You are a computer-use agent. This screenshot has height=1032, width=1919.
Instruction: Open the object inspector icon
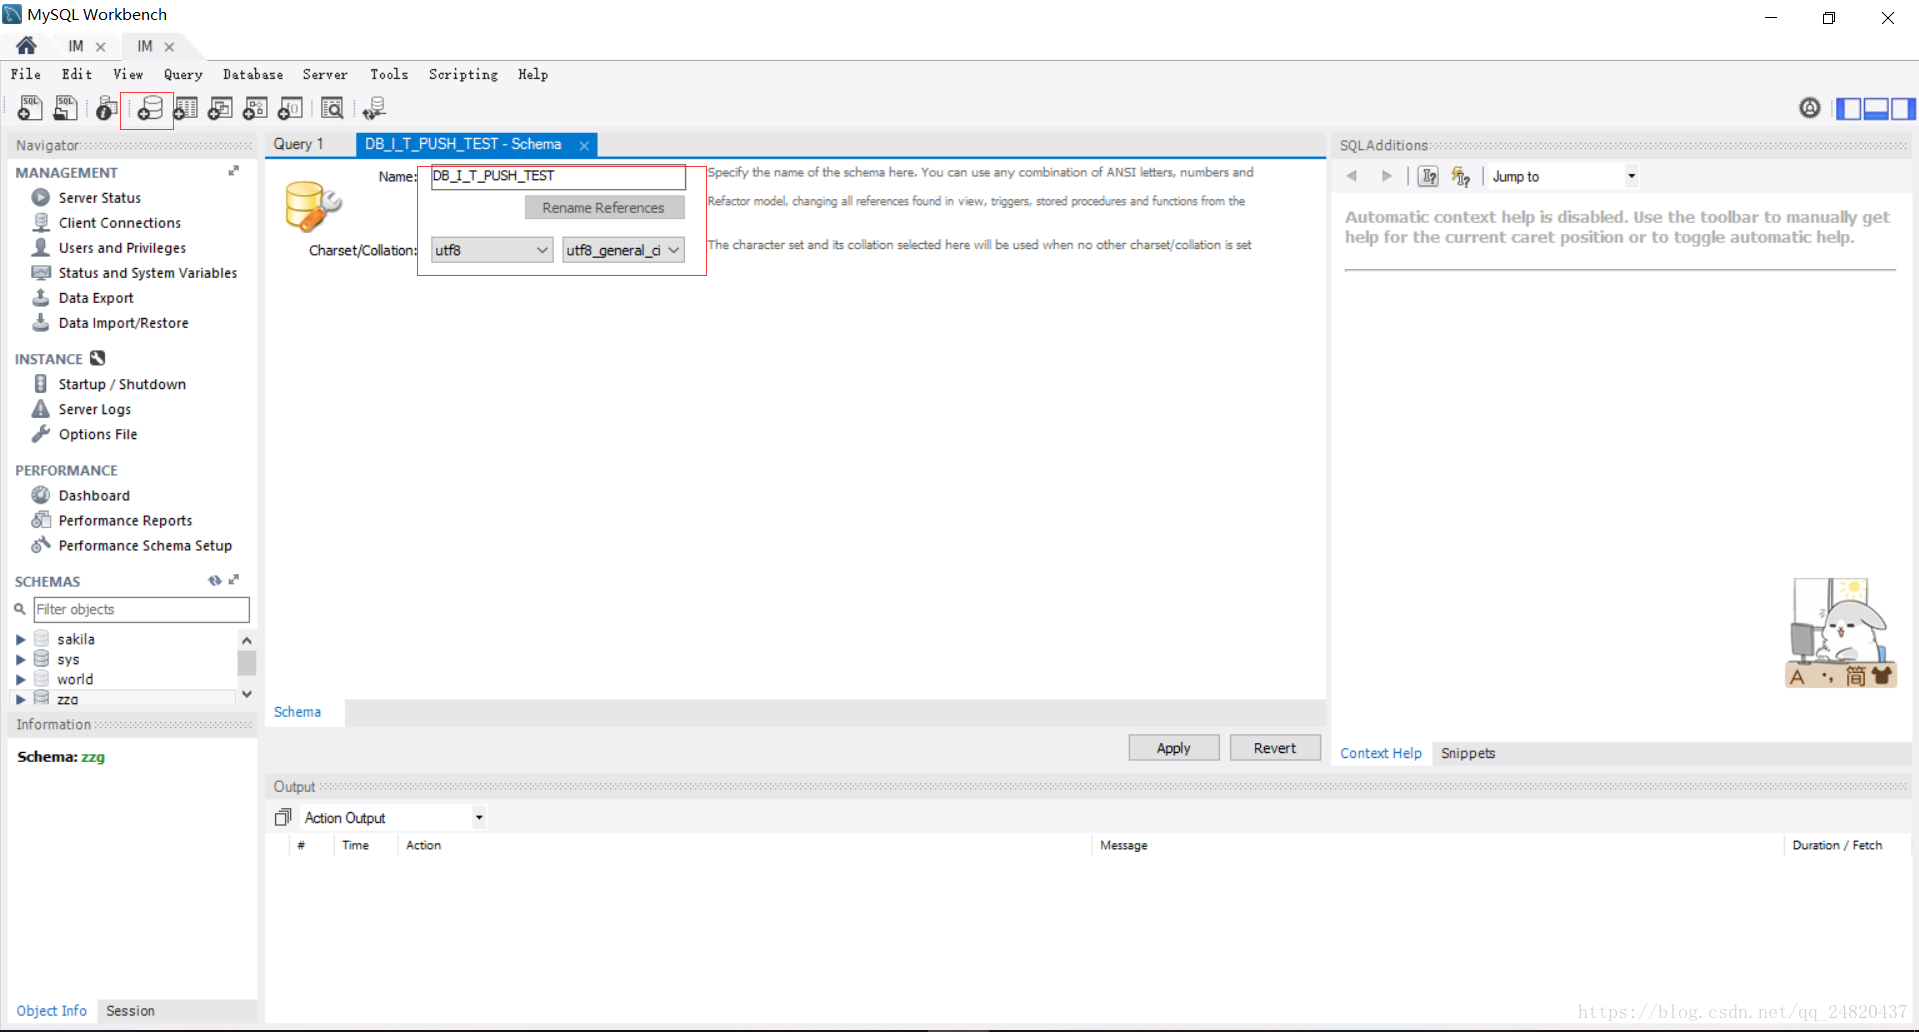pyautogui.click(x=106, y=108)
